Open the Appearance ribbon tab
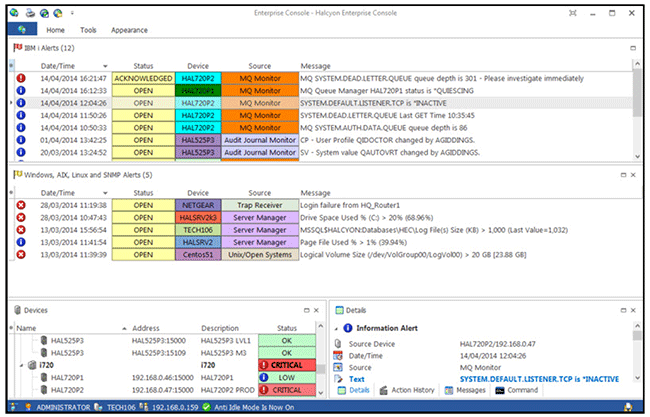This screenshot has width=650, height=417. [129, 30]
